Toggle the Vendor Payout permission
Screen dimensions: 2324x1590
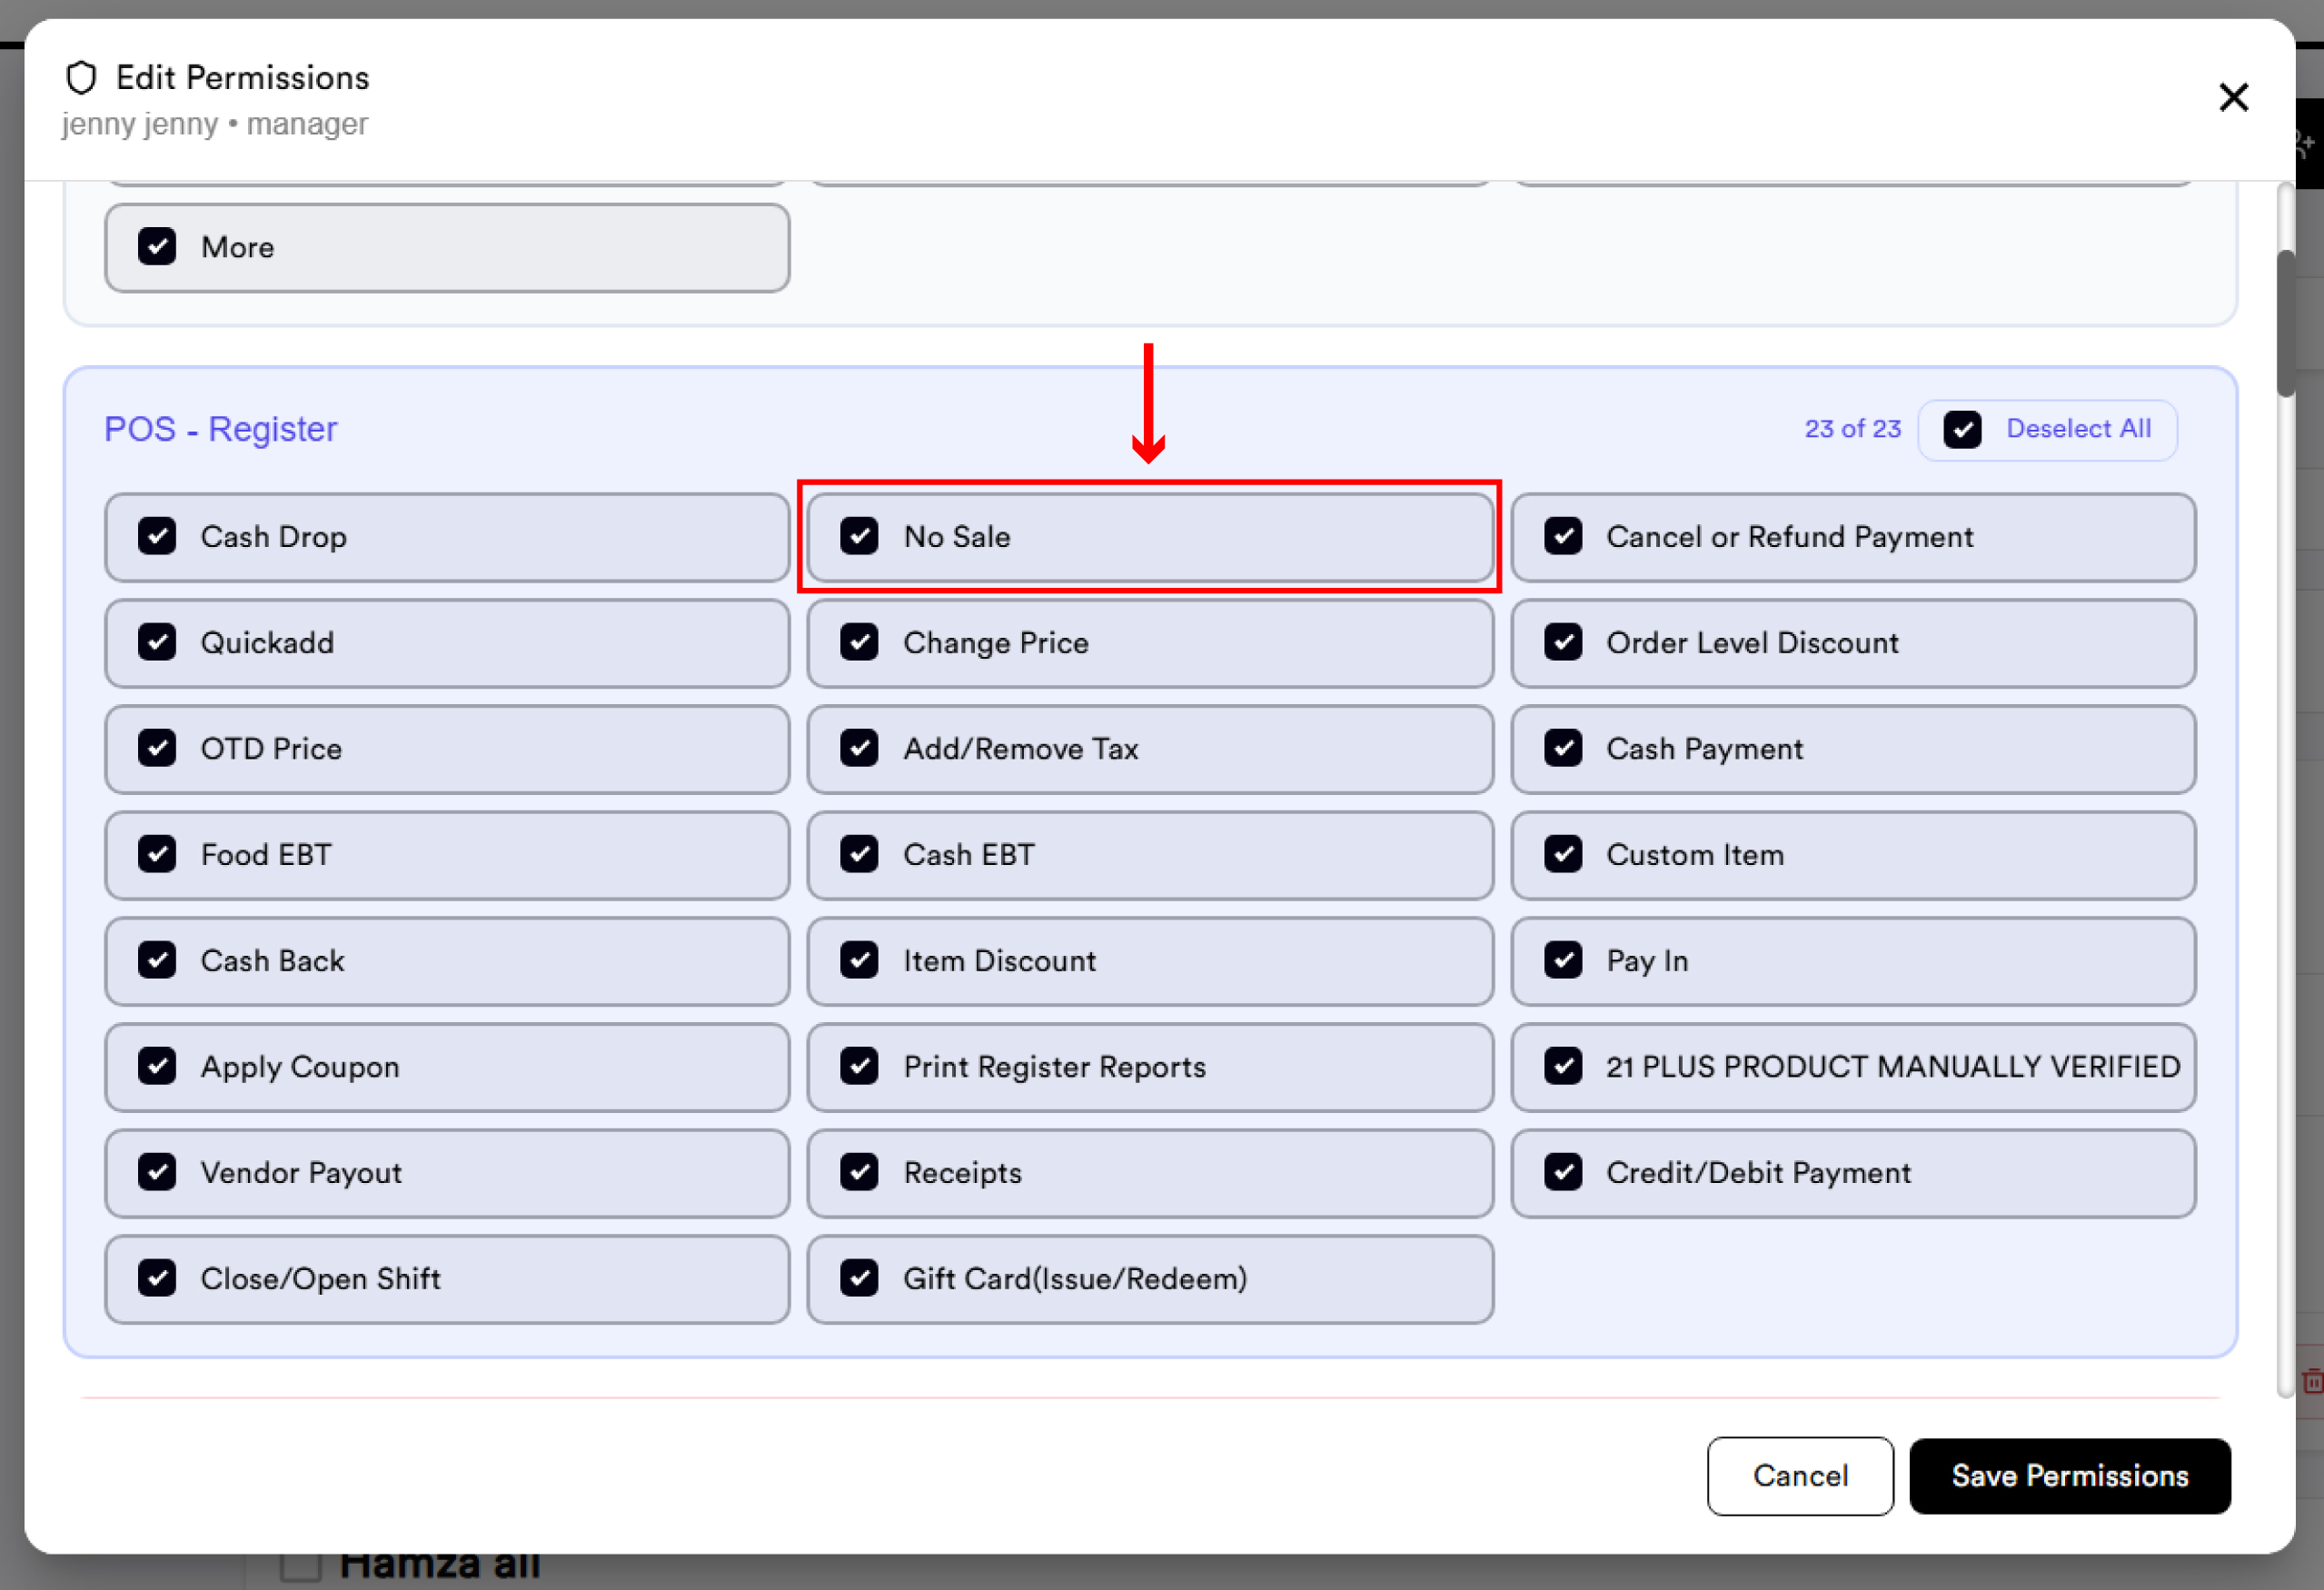tap(157, 1173)
